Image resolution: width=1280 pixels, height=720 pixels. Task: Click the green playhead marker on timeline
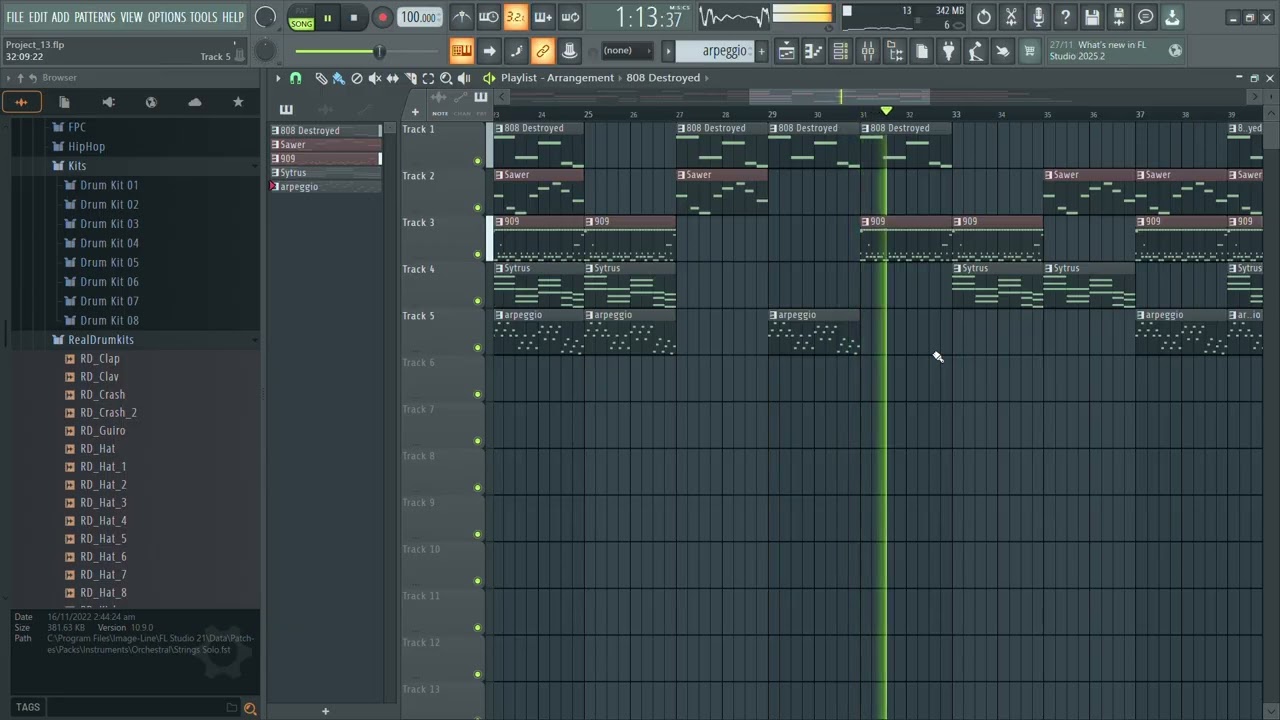(x=886, y=111)
